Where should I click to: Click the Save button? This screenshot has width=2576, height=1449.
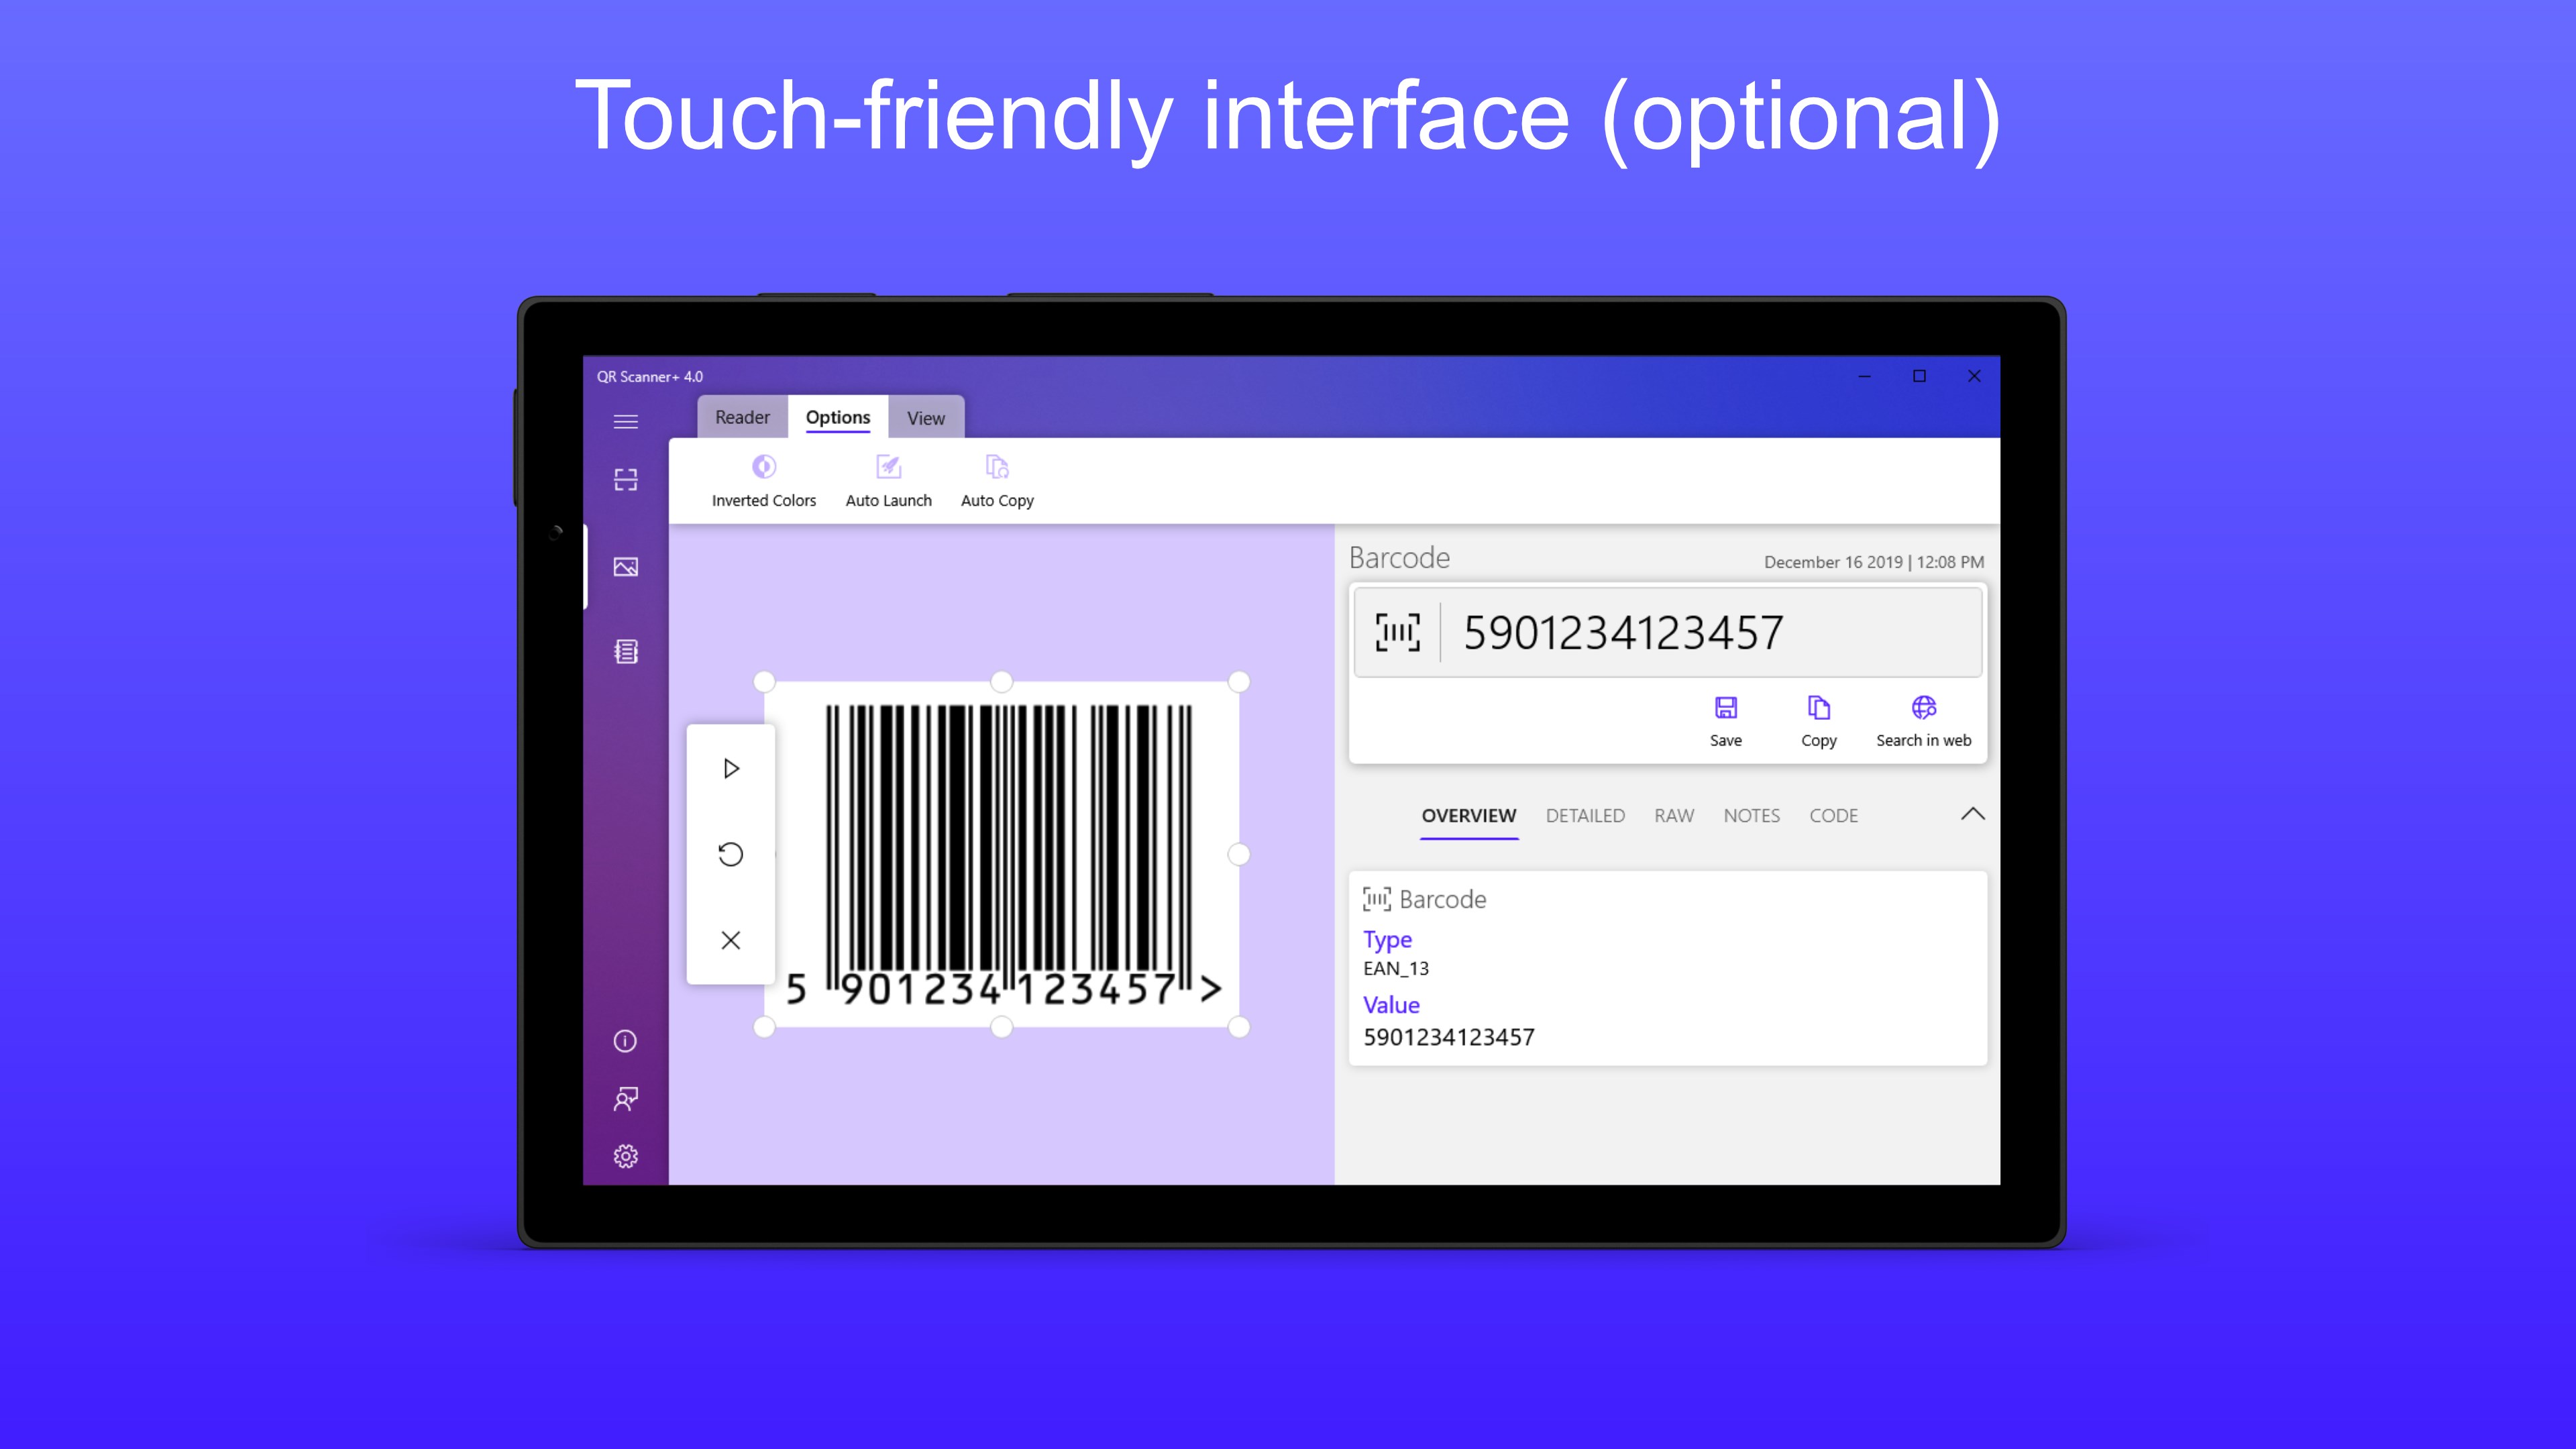(1725, 720)
